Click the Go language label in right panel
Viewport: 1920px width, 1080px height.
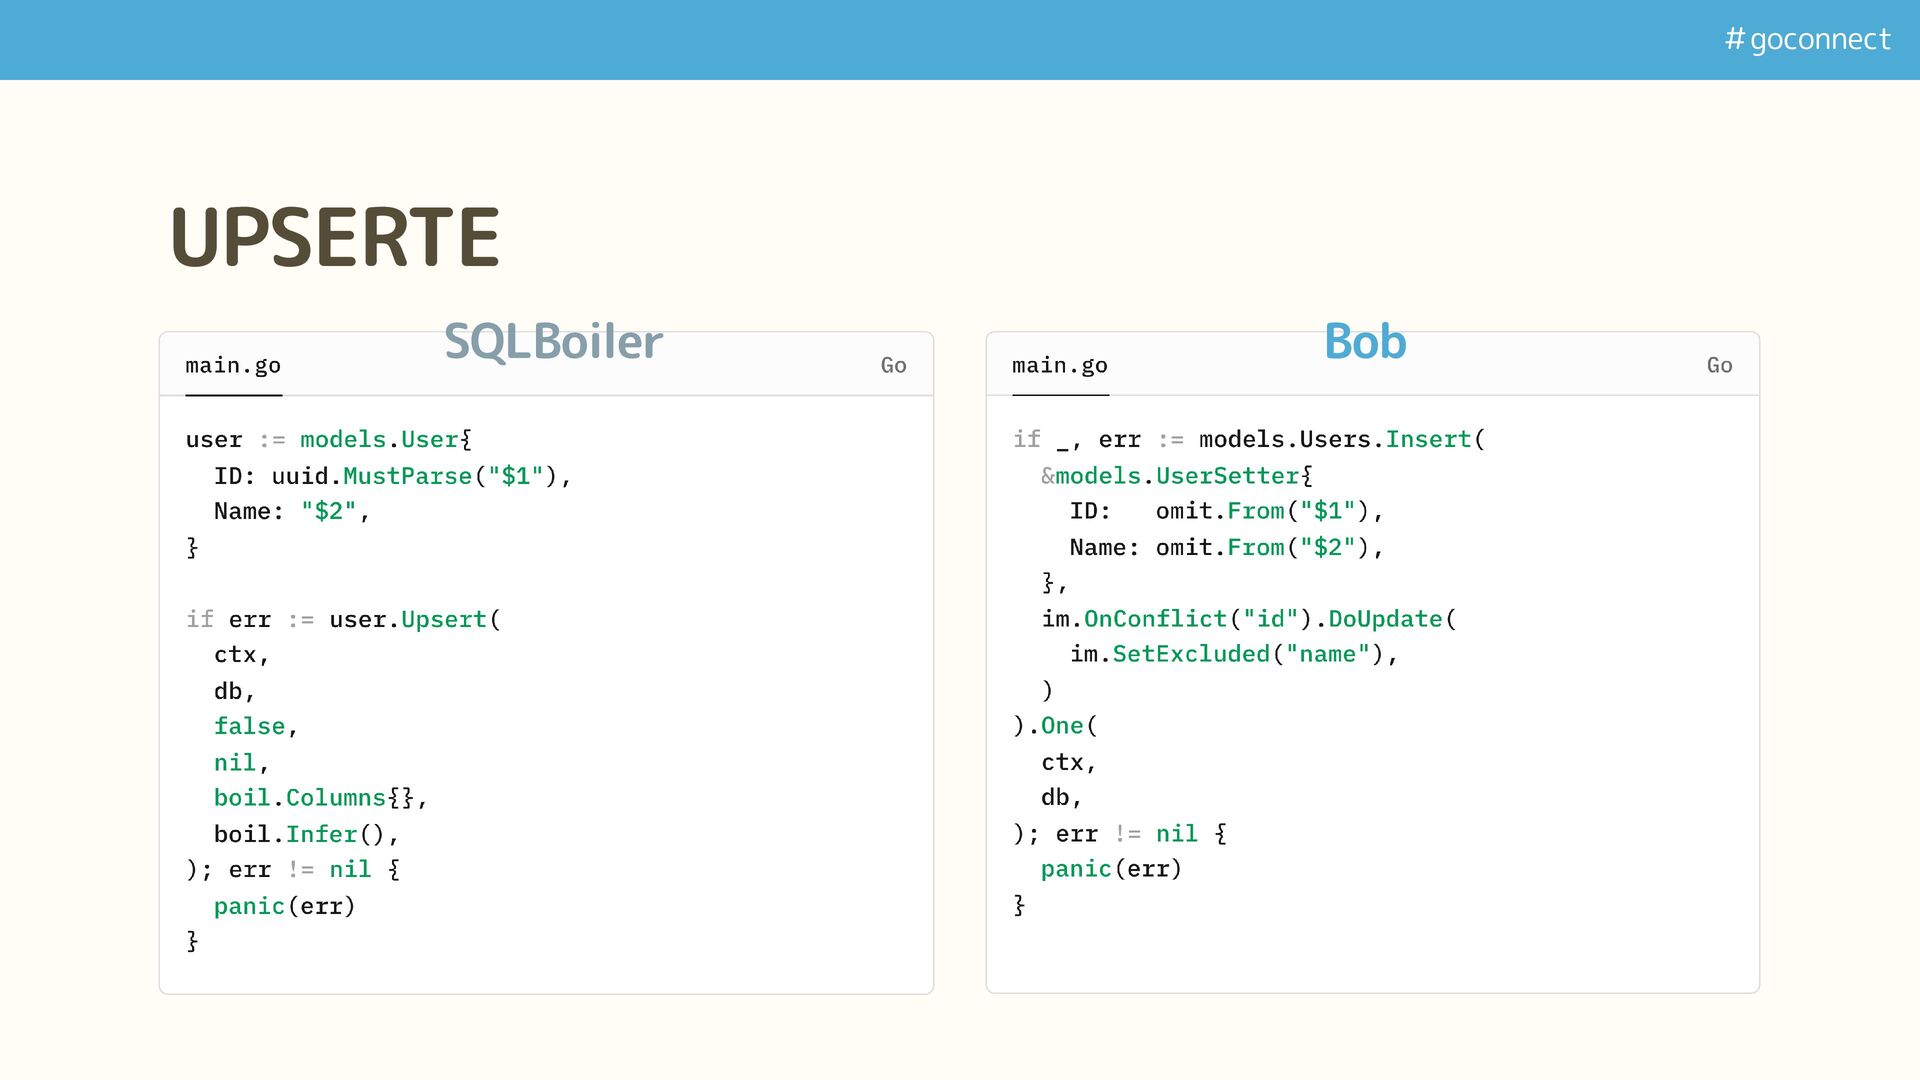coord(1719,365)
